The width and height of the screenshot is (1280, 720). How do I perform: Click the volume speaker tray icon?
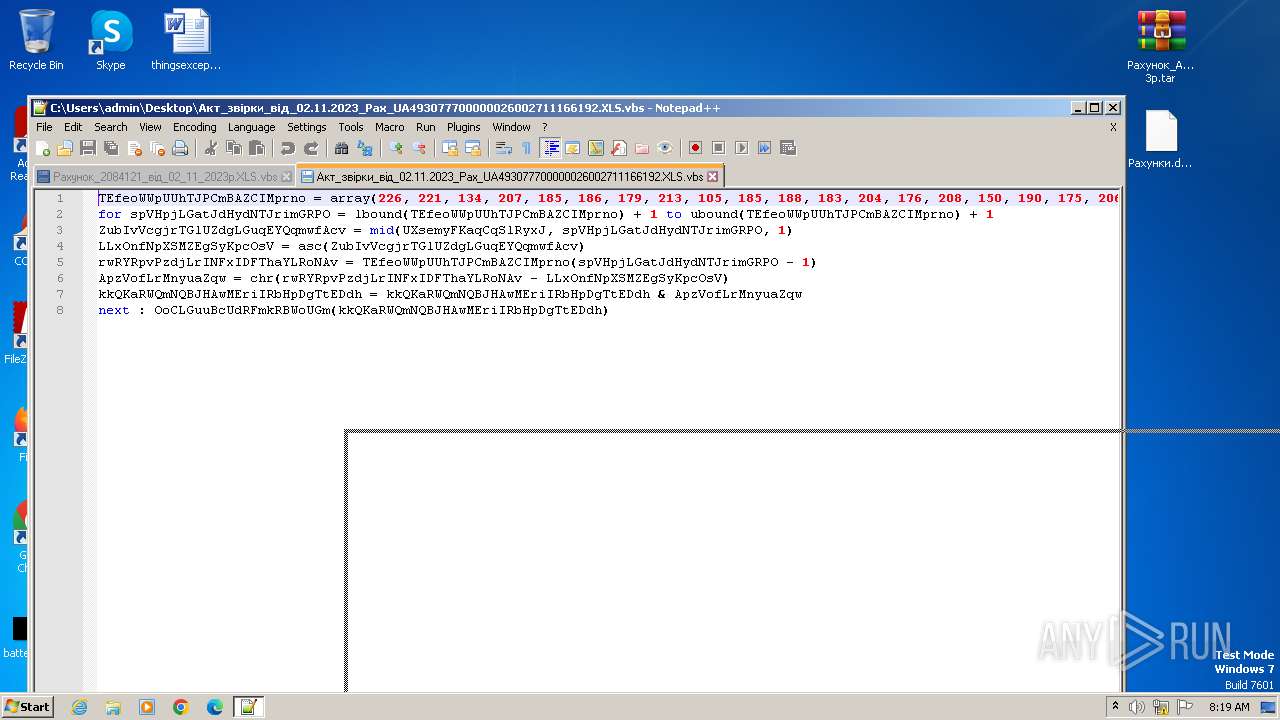[1137, 707]
